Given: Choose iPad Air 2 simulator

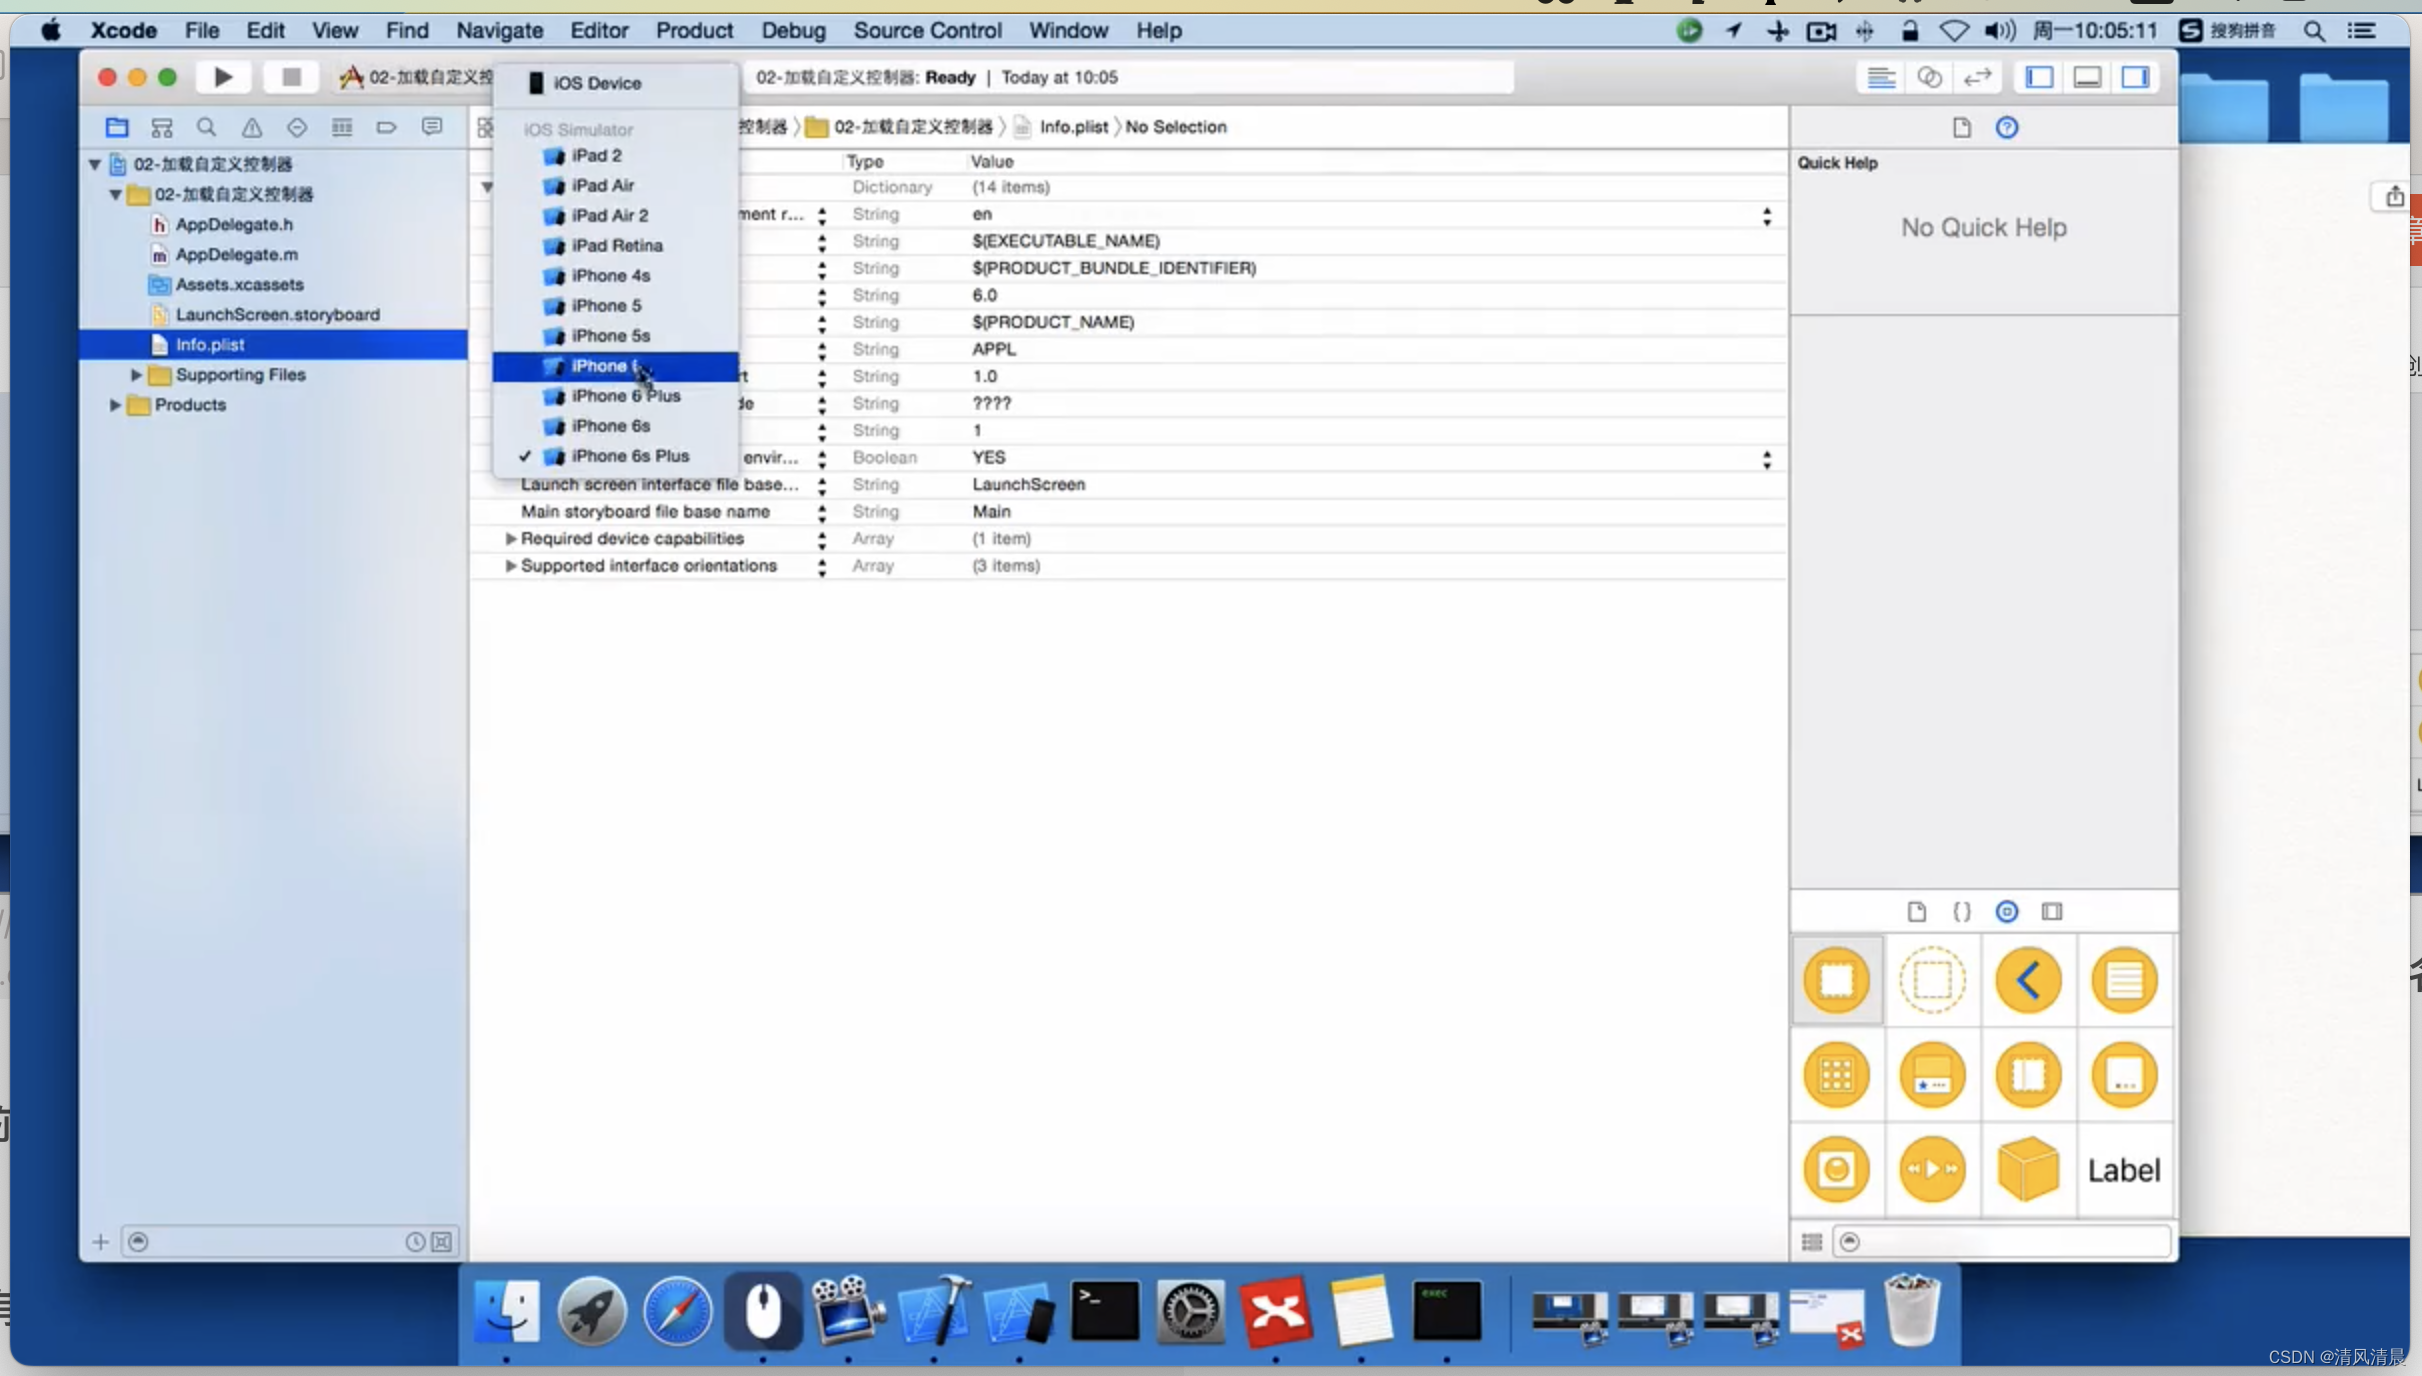Looking at the screenshot, I should (x=615, y=215).
